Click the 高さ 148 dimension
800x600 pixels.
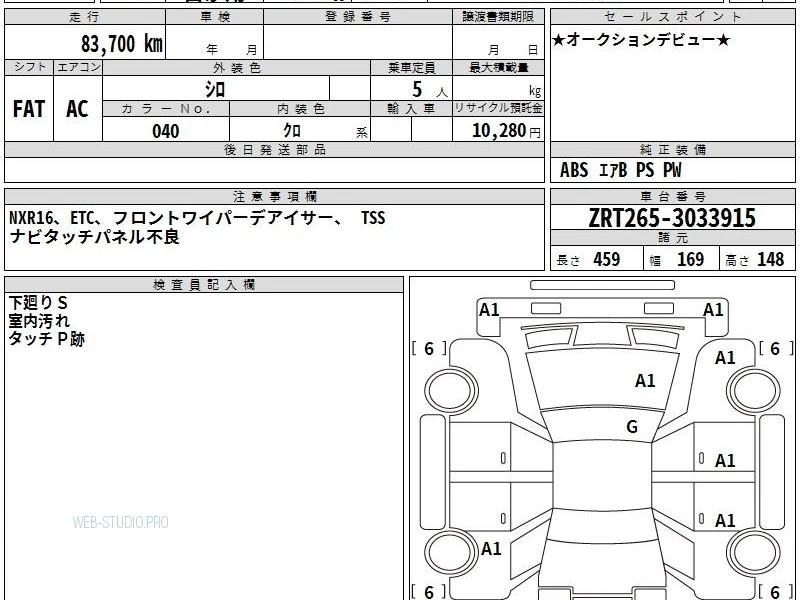click(x=755, y=259)
